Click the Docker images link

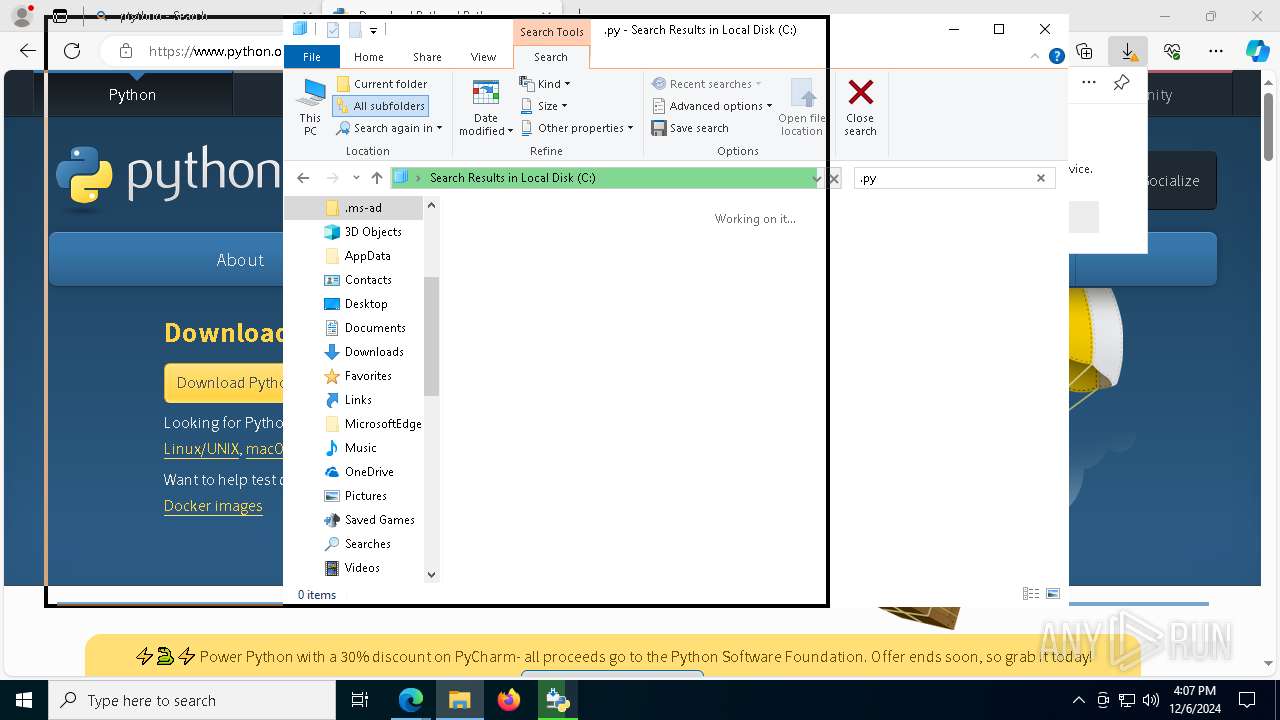(x=213, y=506)
